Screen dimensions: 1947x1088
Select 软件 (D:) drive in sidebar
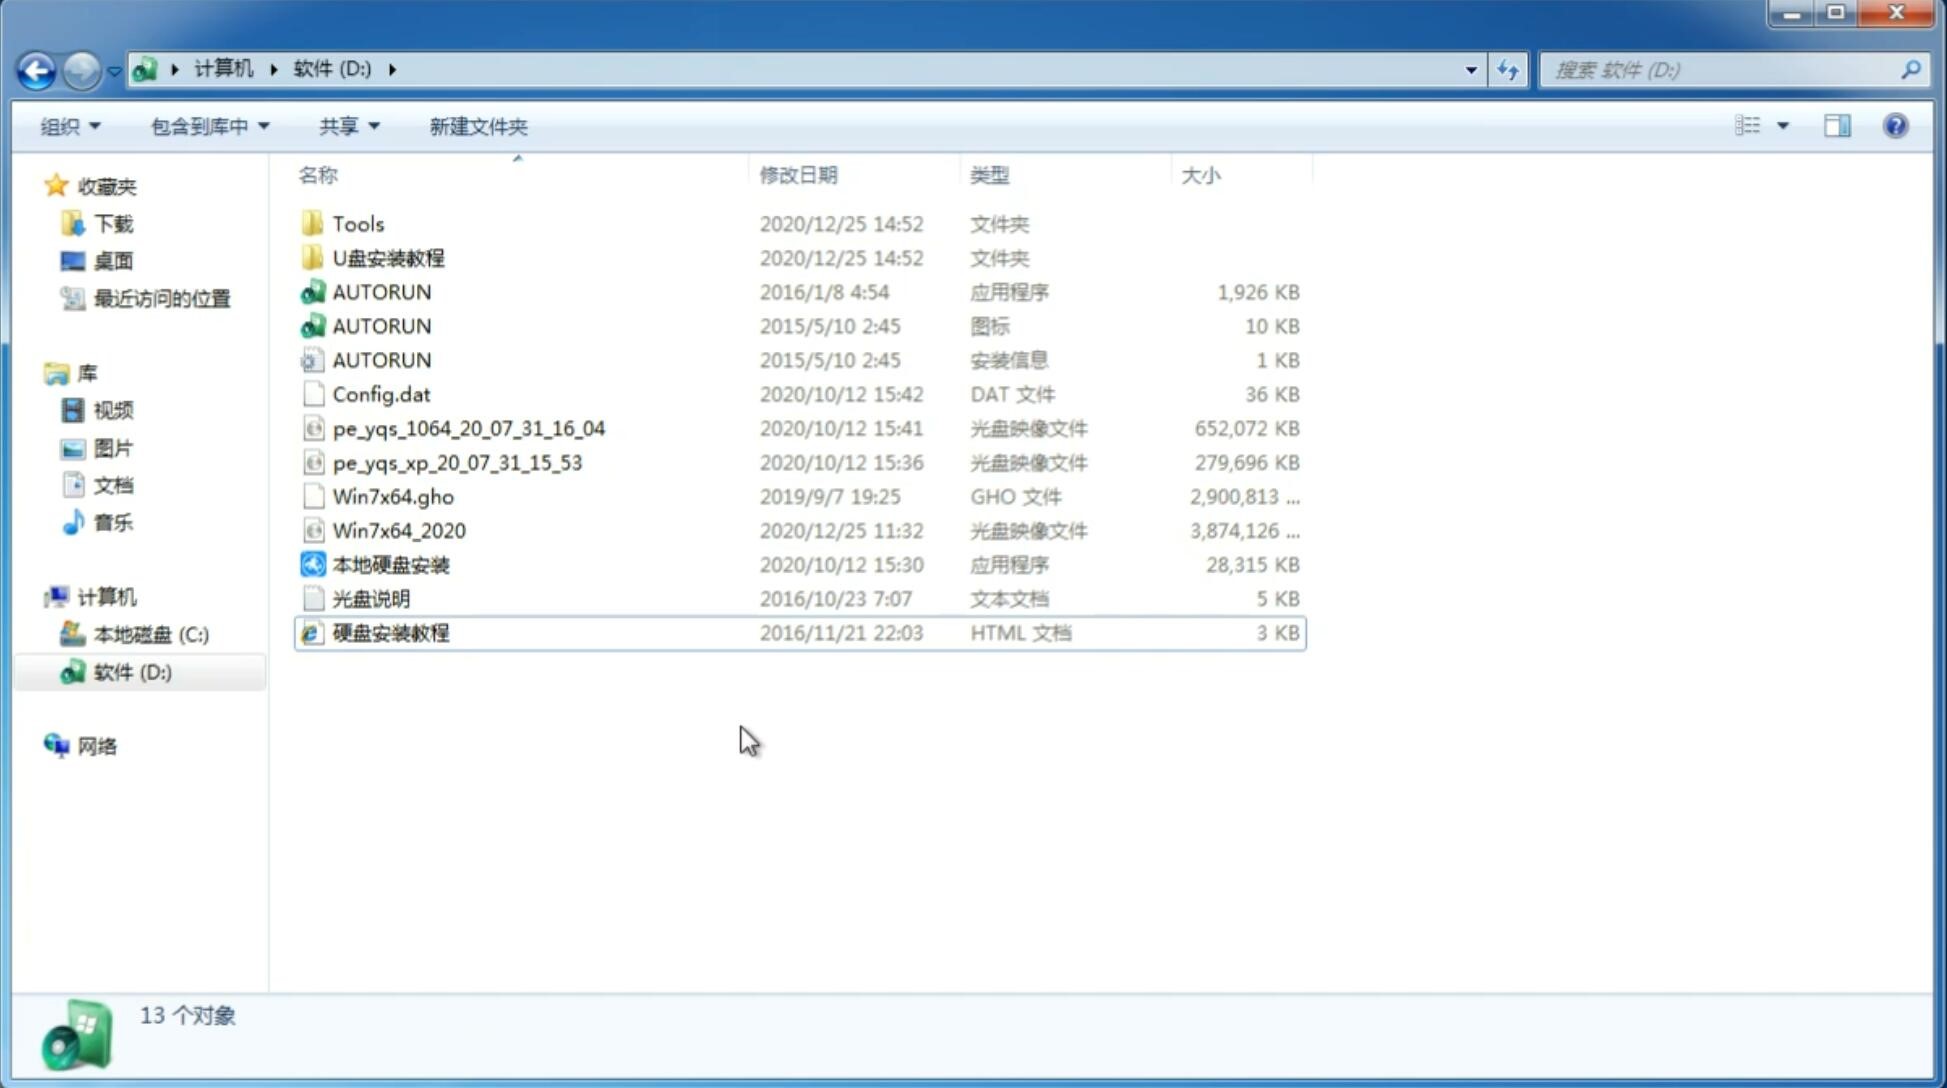(x=131, y=671)
